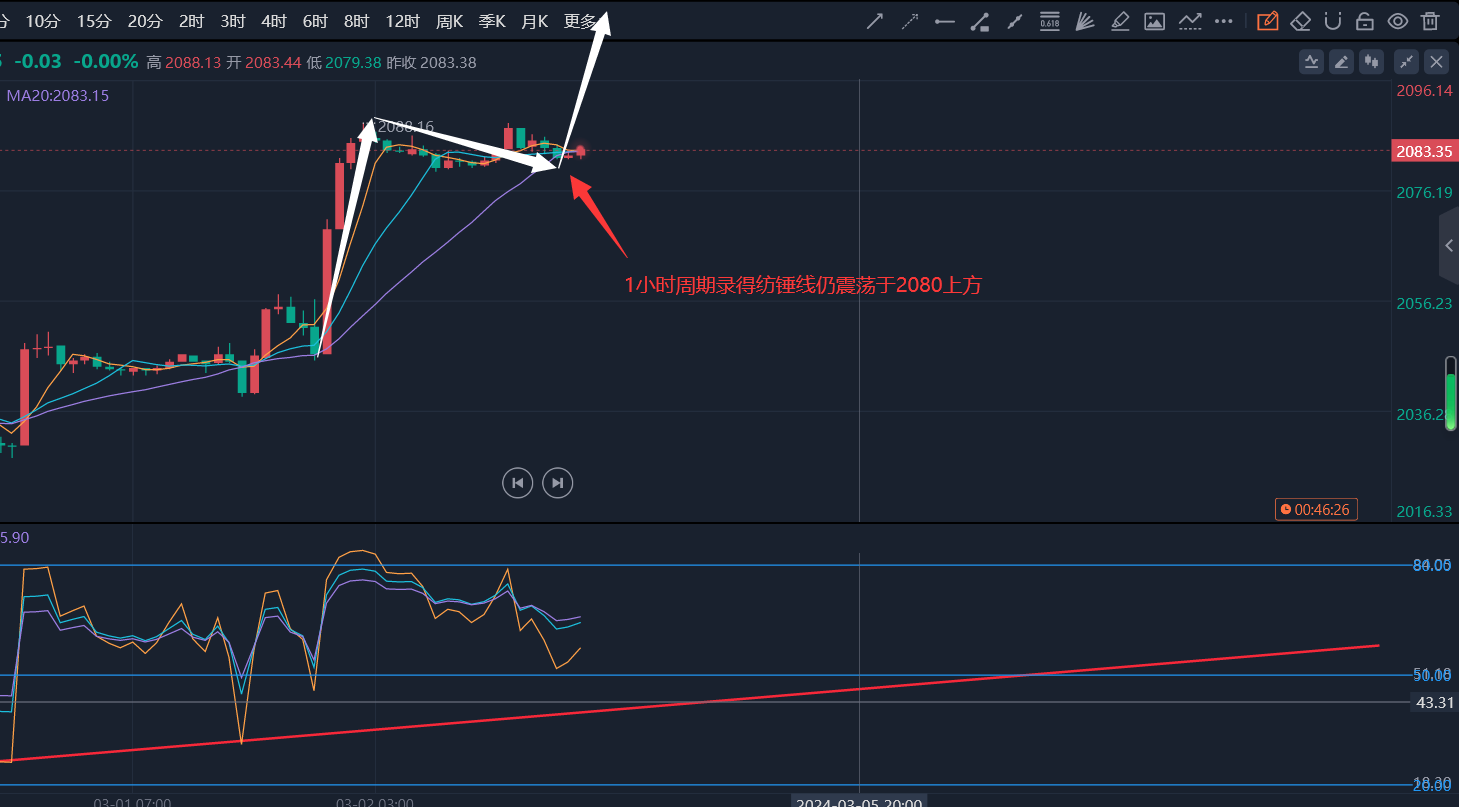Switch to the 12时 timeframe
The height and width of the screenshot is (807, 1459).
pos(402,21)
